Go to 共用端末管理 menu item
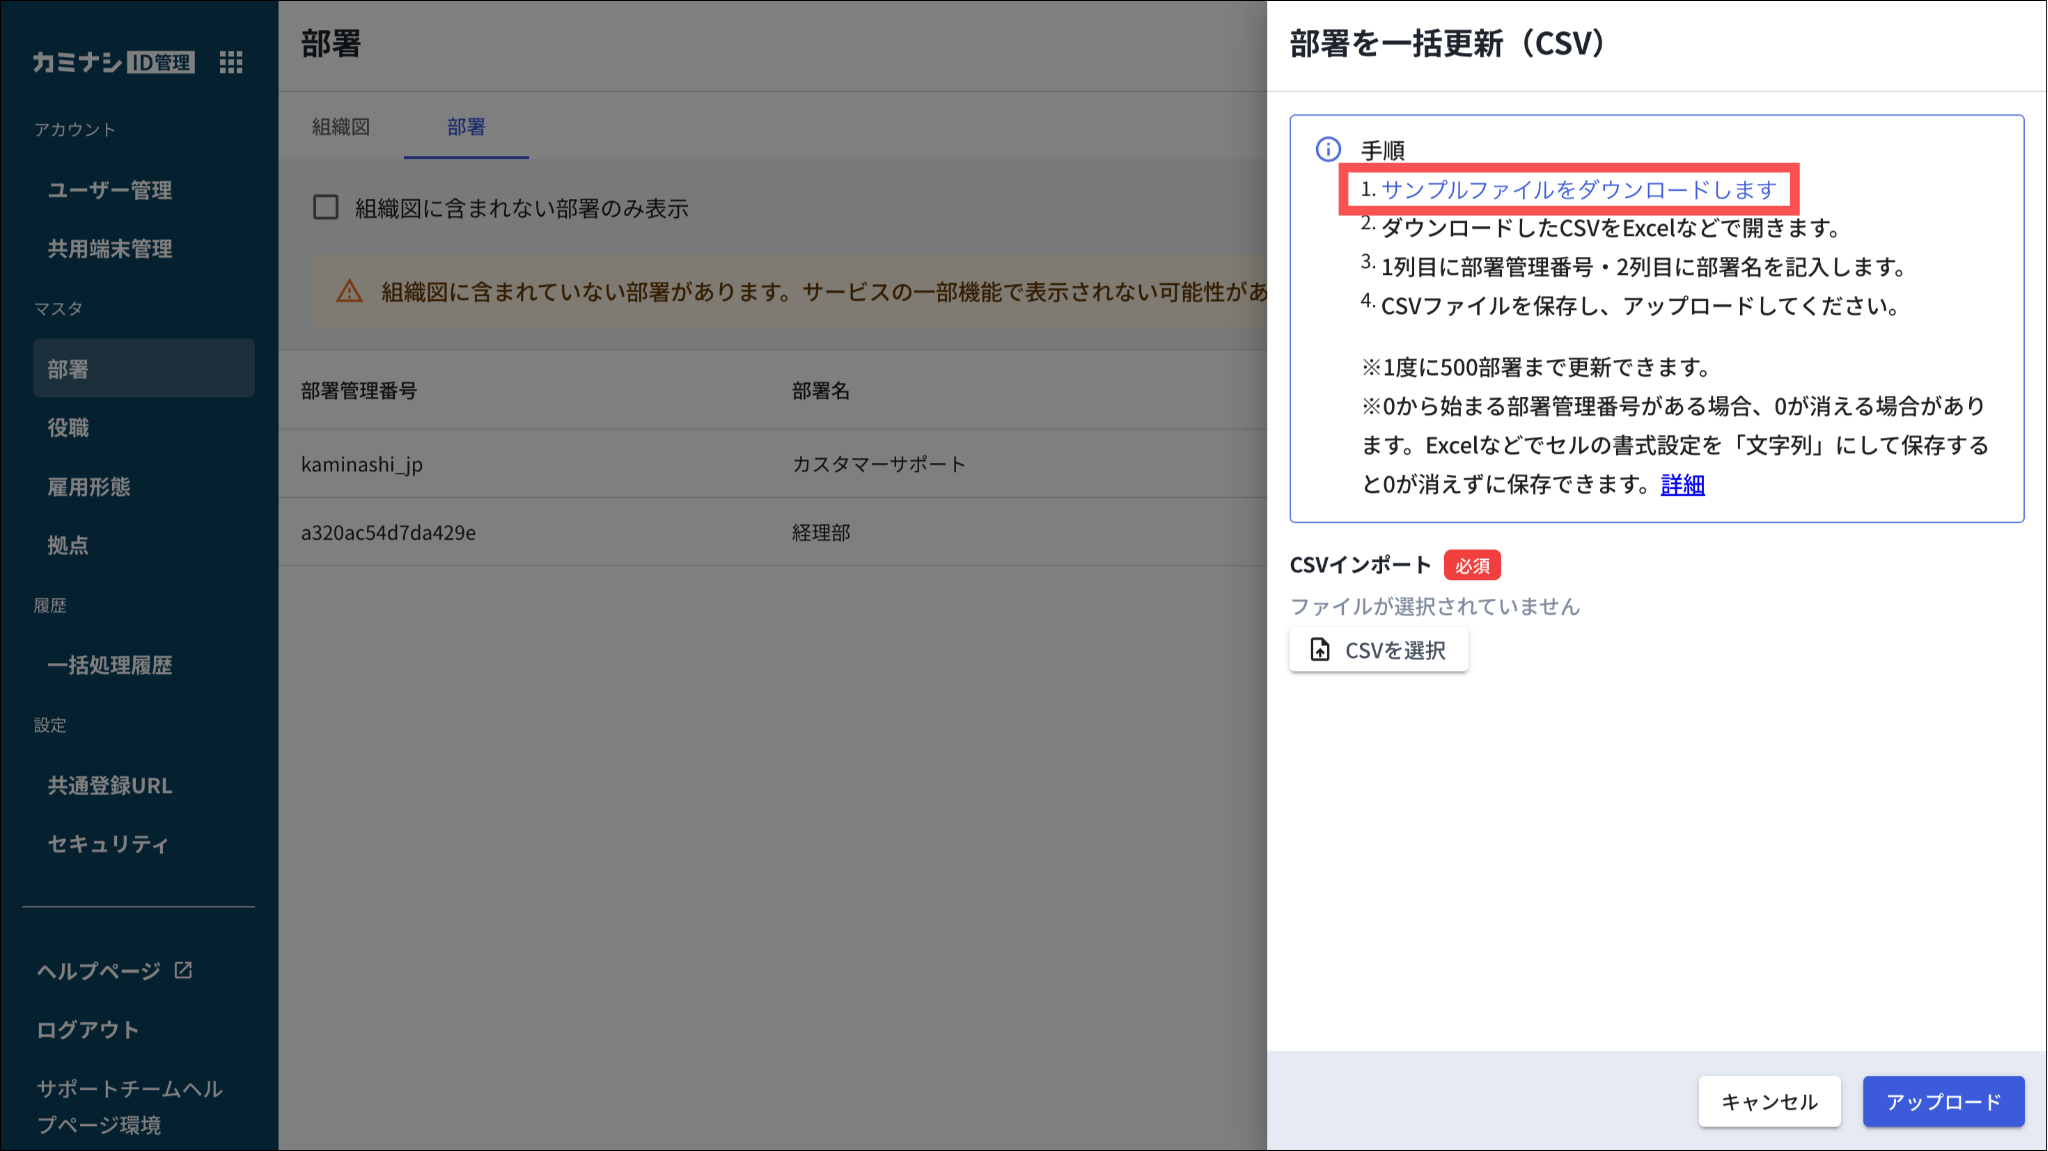This screenshot has width=2048, height=1151. coord(110,249)
